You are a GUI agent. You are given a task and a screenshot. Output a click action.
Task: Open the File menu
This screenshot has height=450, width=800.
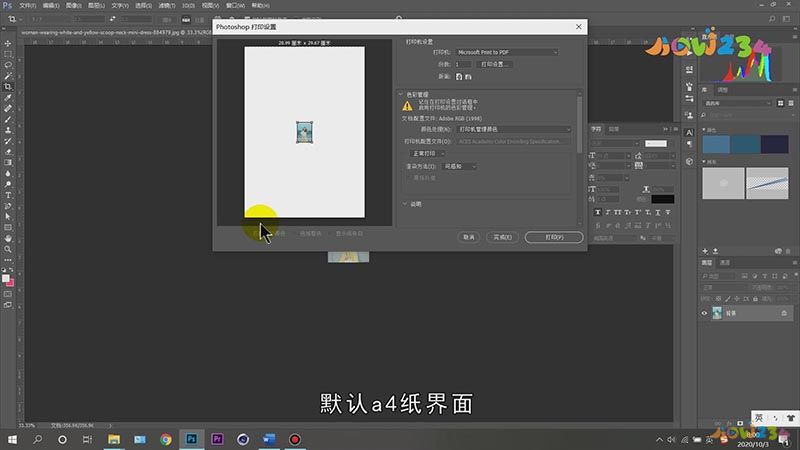(28, 6)
